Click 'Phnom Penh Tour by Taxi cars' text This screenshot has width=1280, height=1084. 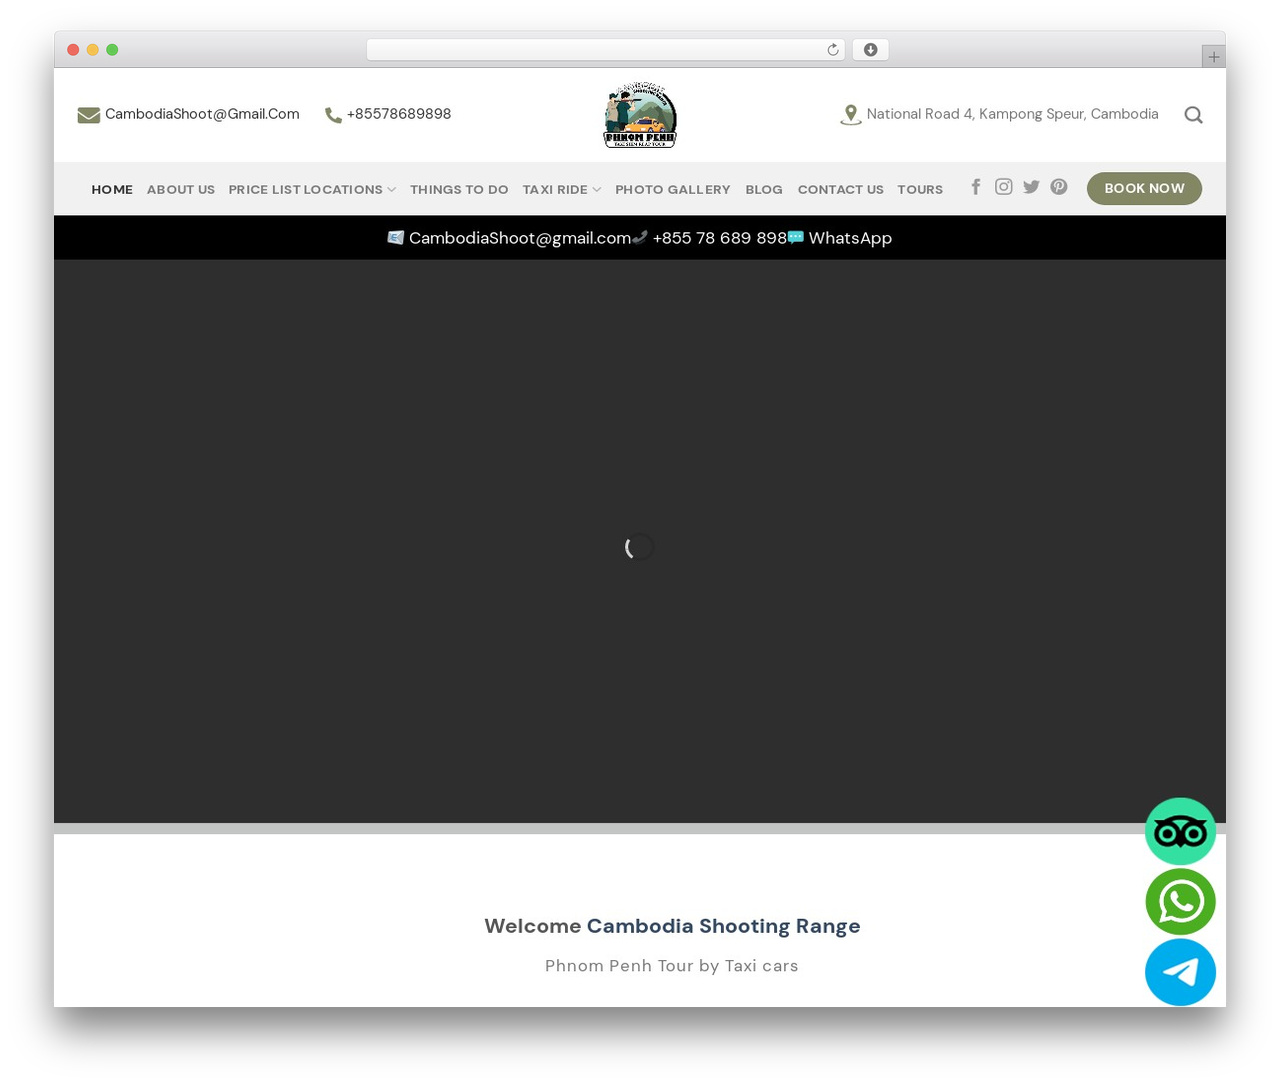tap(672, 966)
